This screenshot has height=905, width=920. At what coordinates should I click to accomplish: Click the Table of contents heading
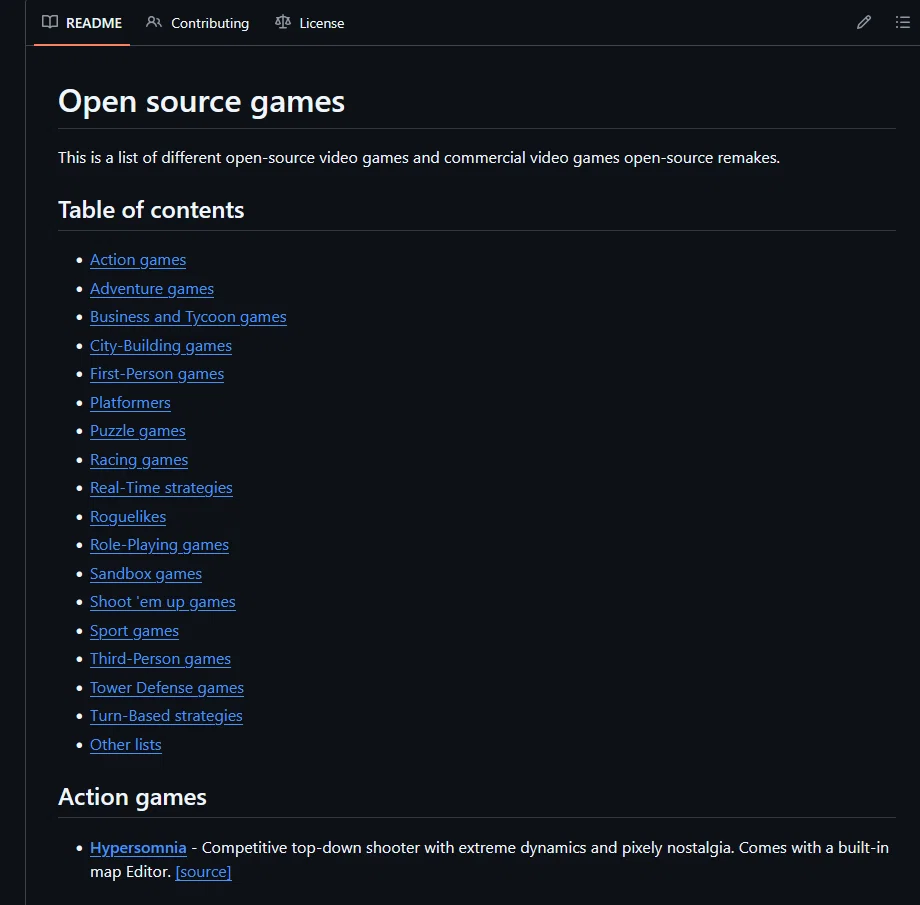click(x=151, y=210)
